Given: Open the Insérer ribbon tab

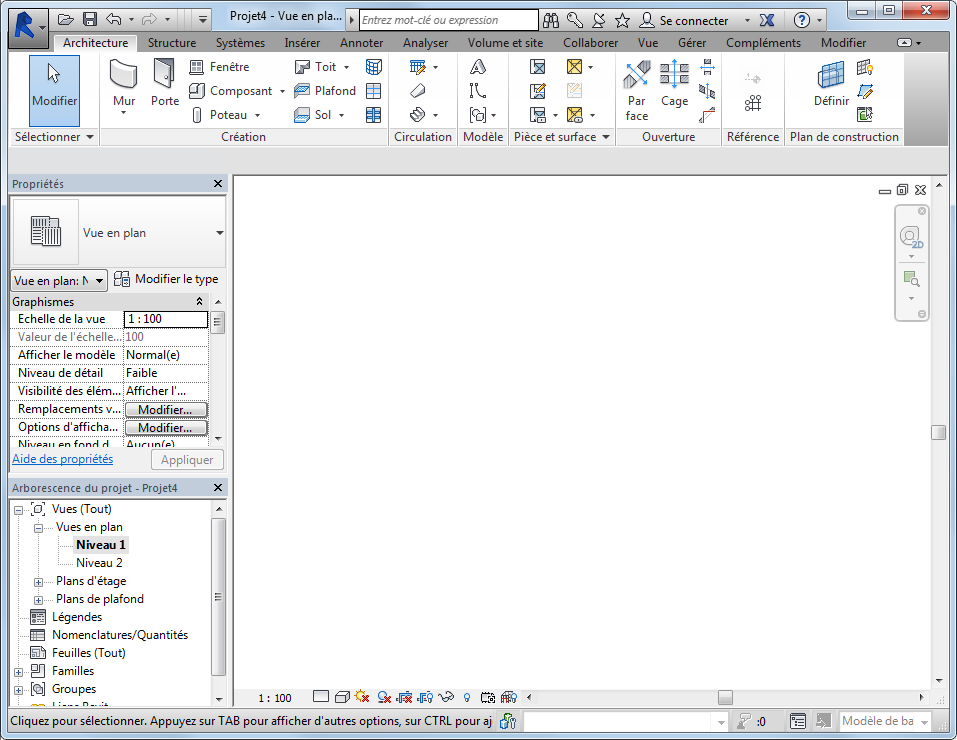Looking at the screenshot, I should pyautogui.click(x=302, y=43).
